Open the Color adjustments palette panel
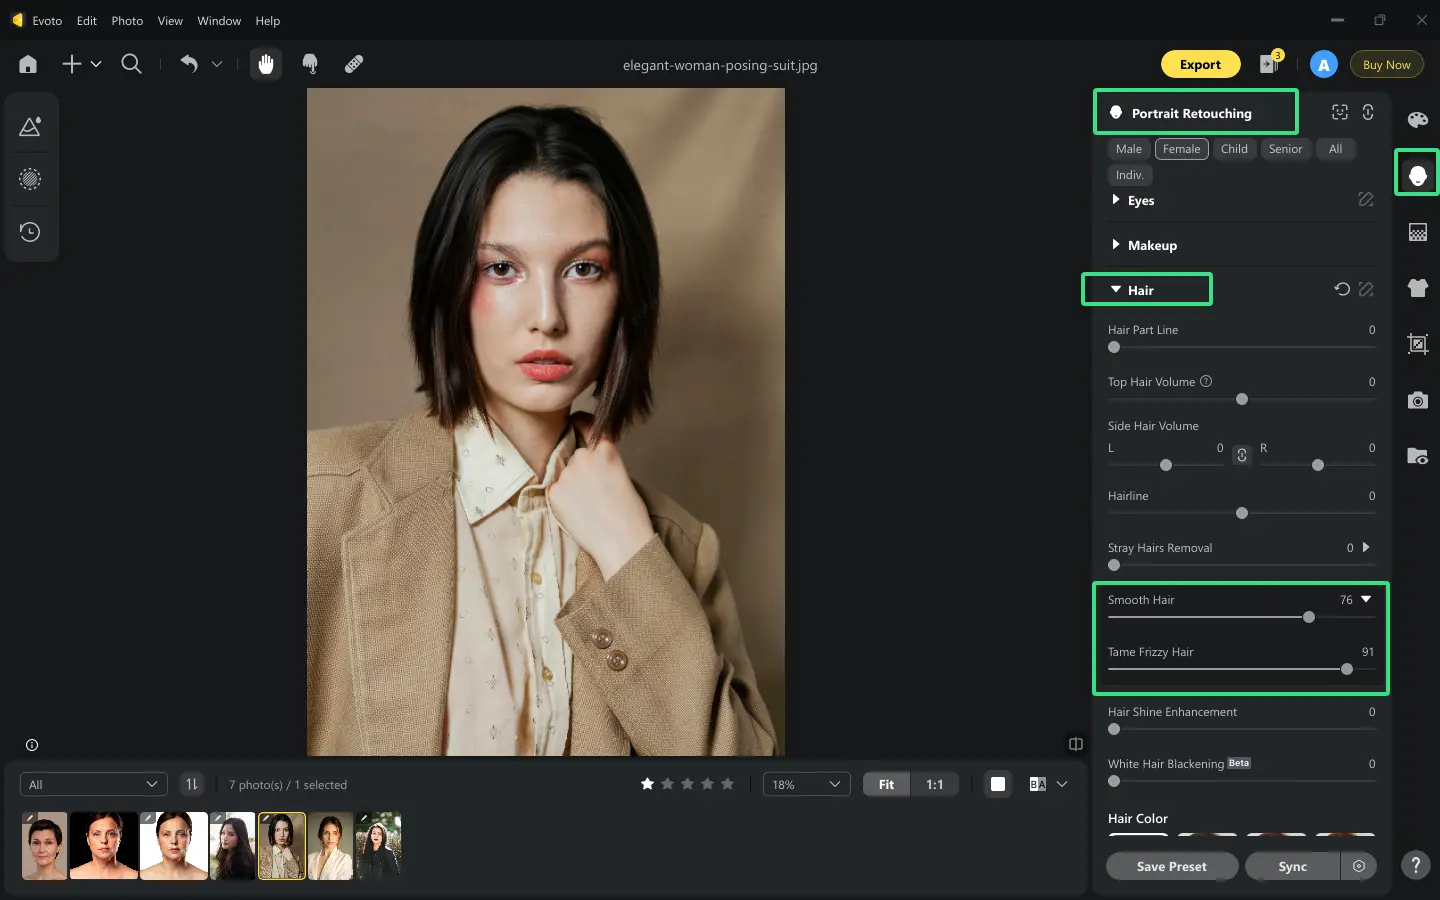This screenshot has width=1440, height=900. click(x=1417, y=120)
